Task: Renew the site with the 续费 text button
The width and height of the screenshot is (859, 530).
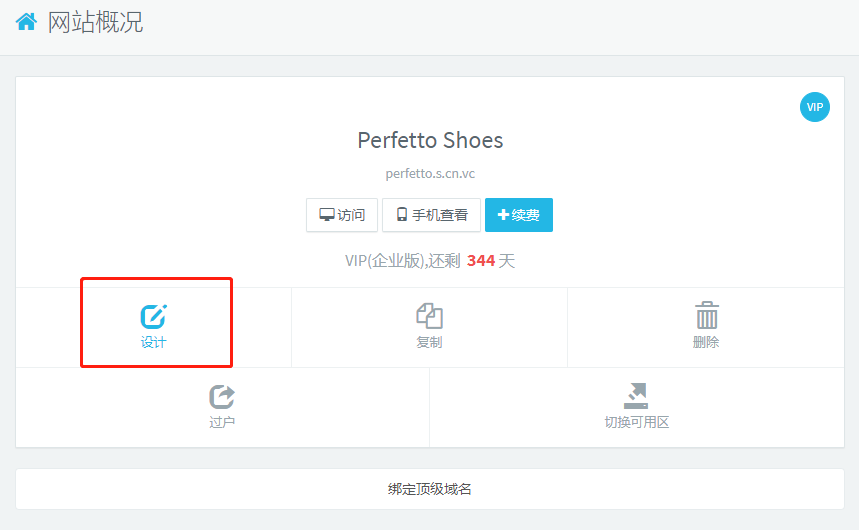Action: [x=526, y=215]
